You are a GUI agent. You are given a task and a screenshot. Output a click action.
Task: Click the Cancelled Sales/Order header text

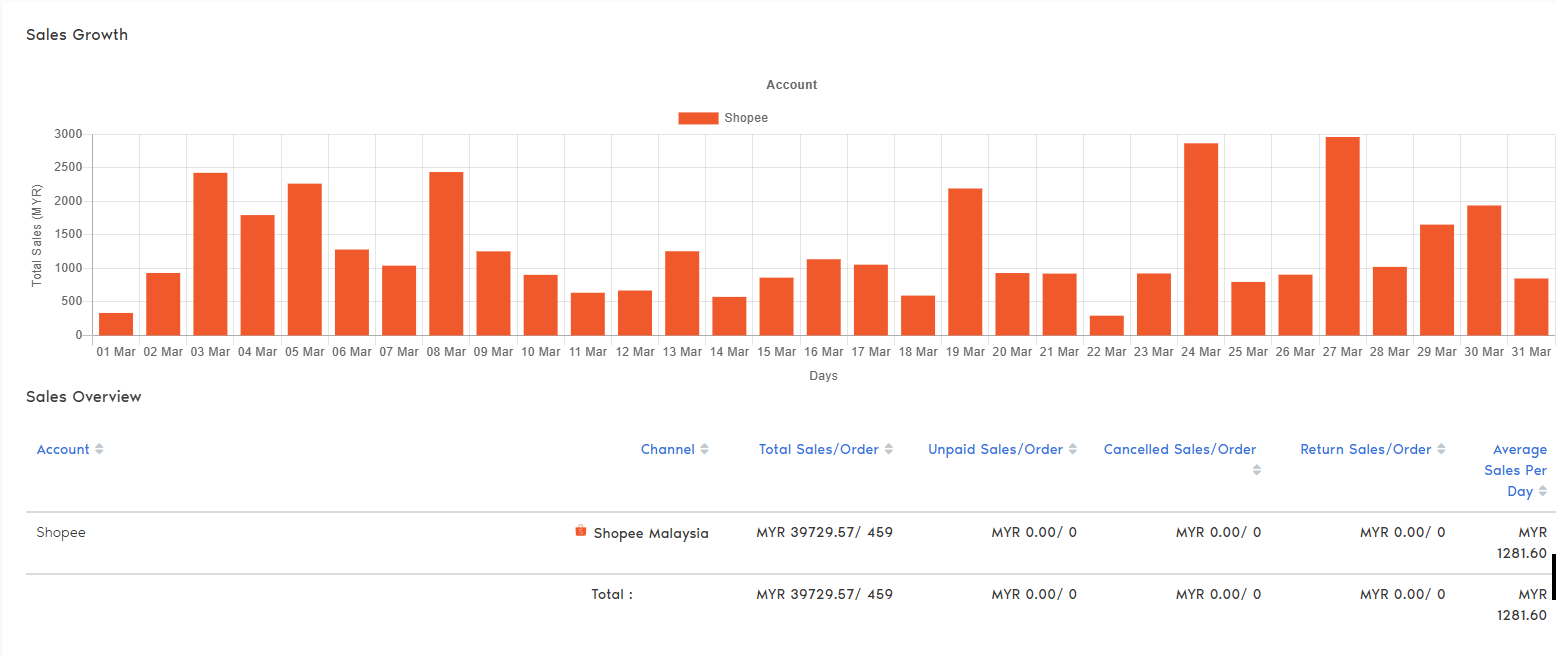point(1180,450)
